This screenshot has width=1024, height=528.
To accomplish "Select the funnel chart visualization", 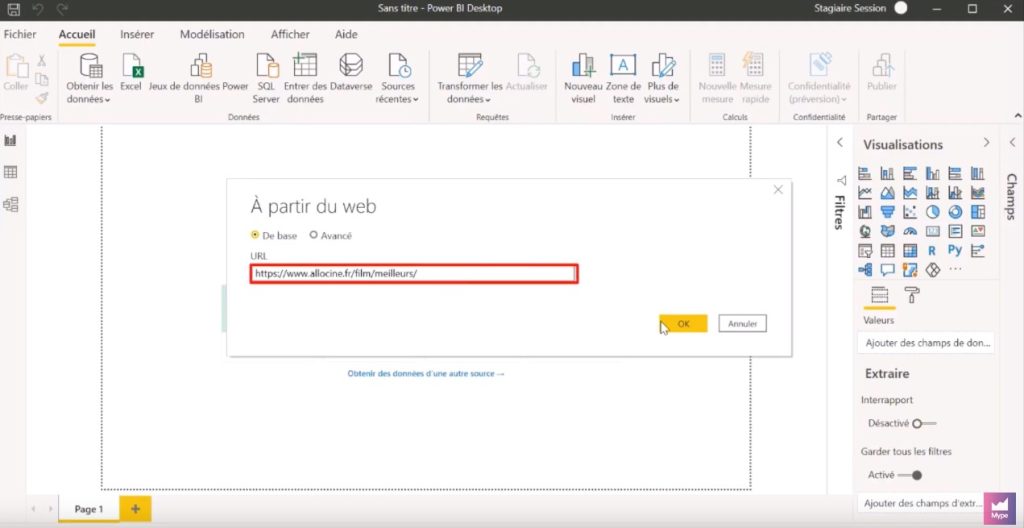I will click(888, 212).
